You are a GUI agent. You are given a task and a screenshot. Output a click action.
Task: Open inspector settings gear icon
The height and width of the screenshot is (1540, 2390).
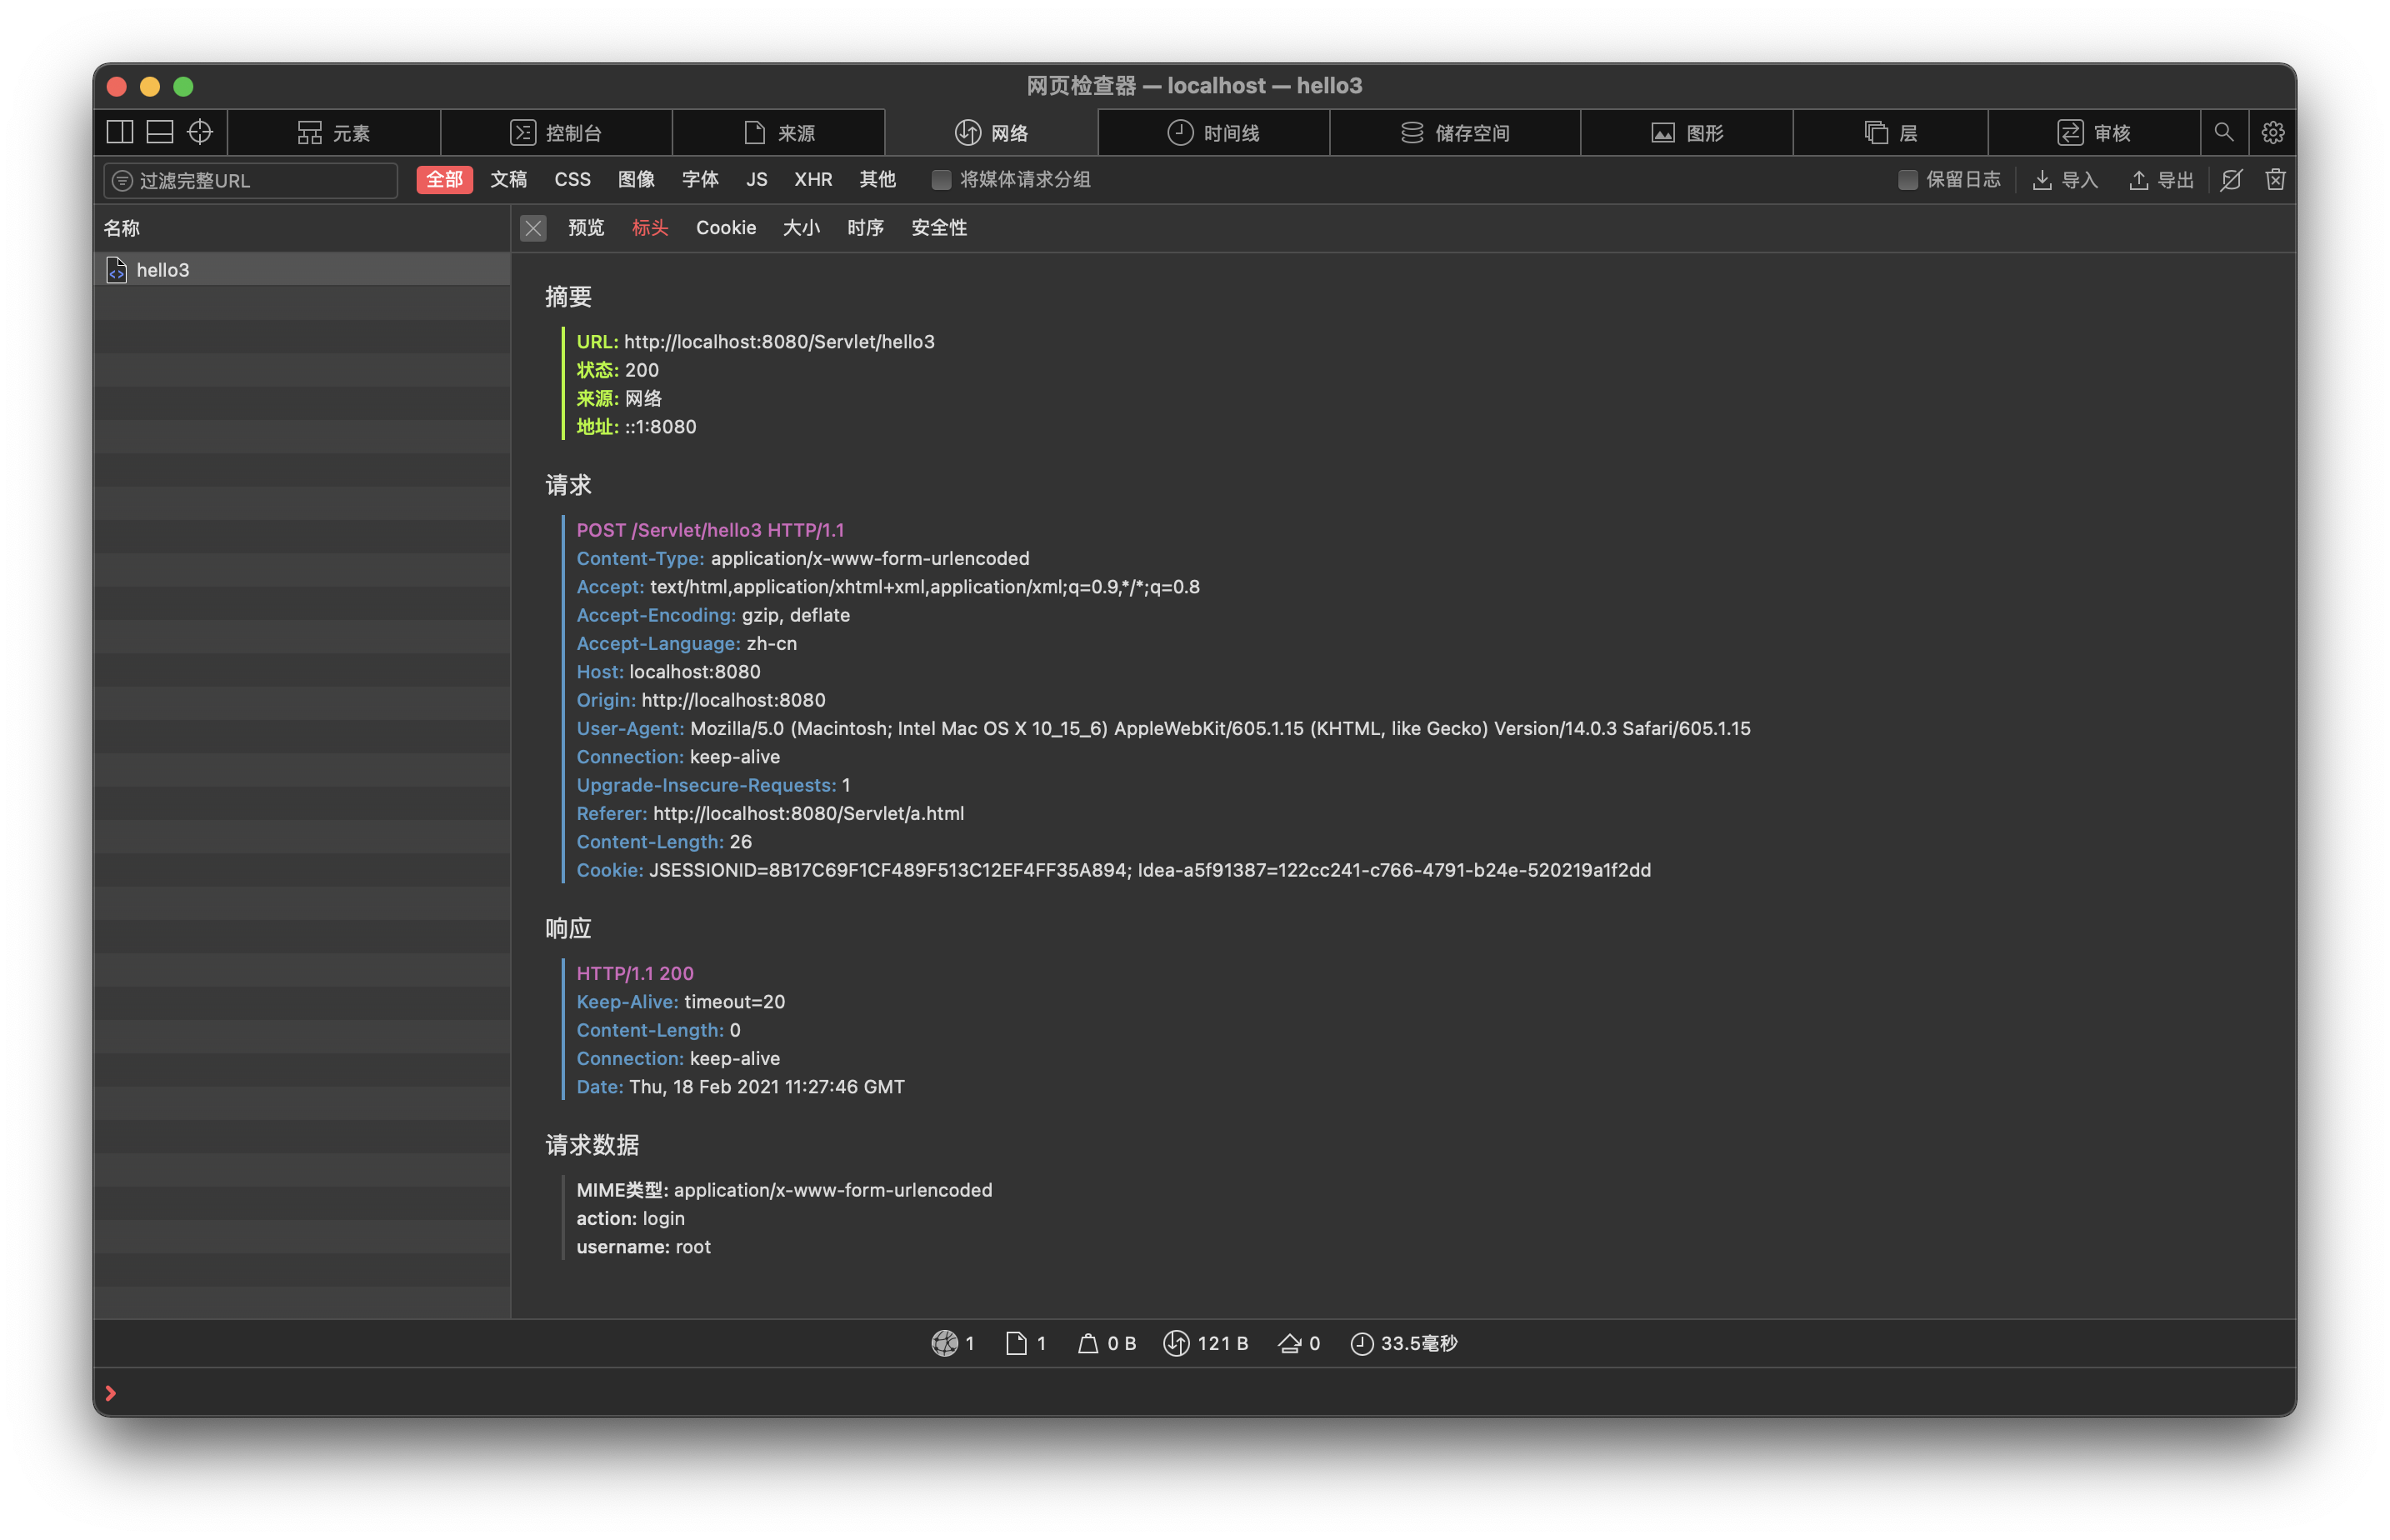2272,132
